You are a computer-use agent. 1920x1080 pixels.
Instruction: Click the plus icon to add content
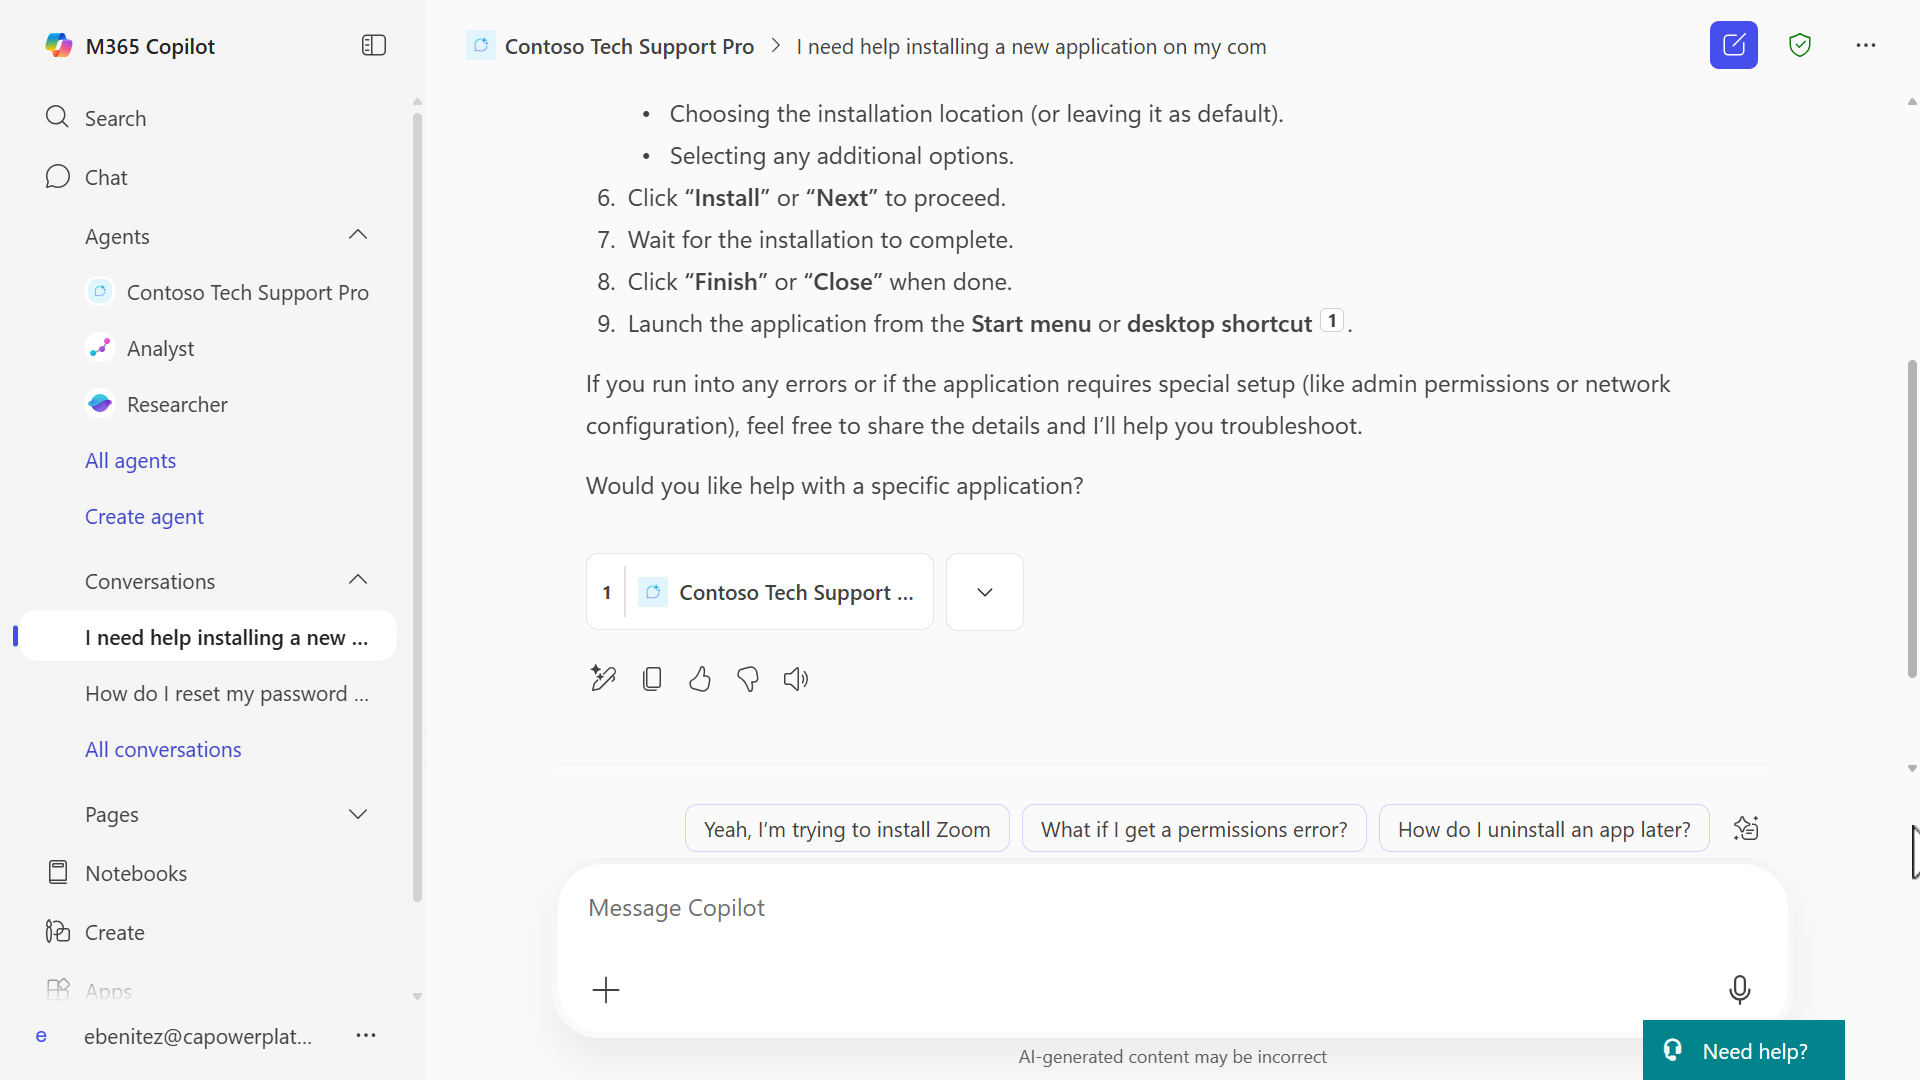tap(606, 990)
